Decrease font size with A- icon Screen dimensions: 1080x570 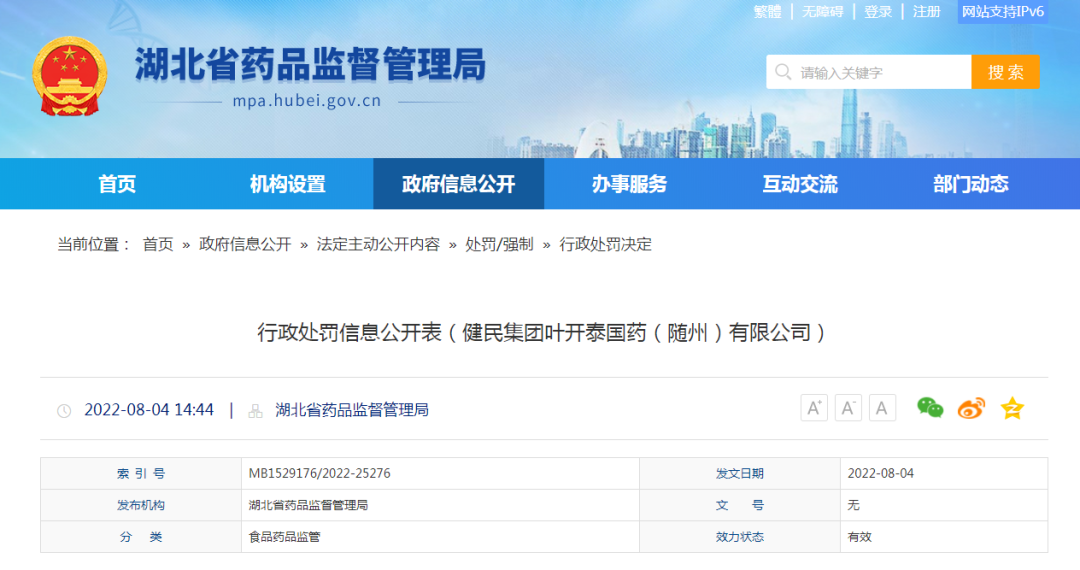tap(848, 408)
